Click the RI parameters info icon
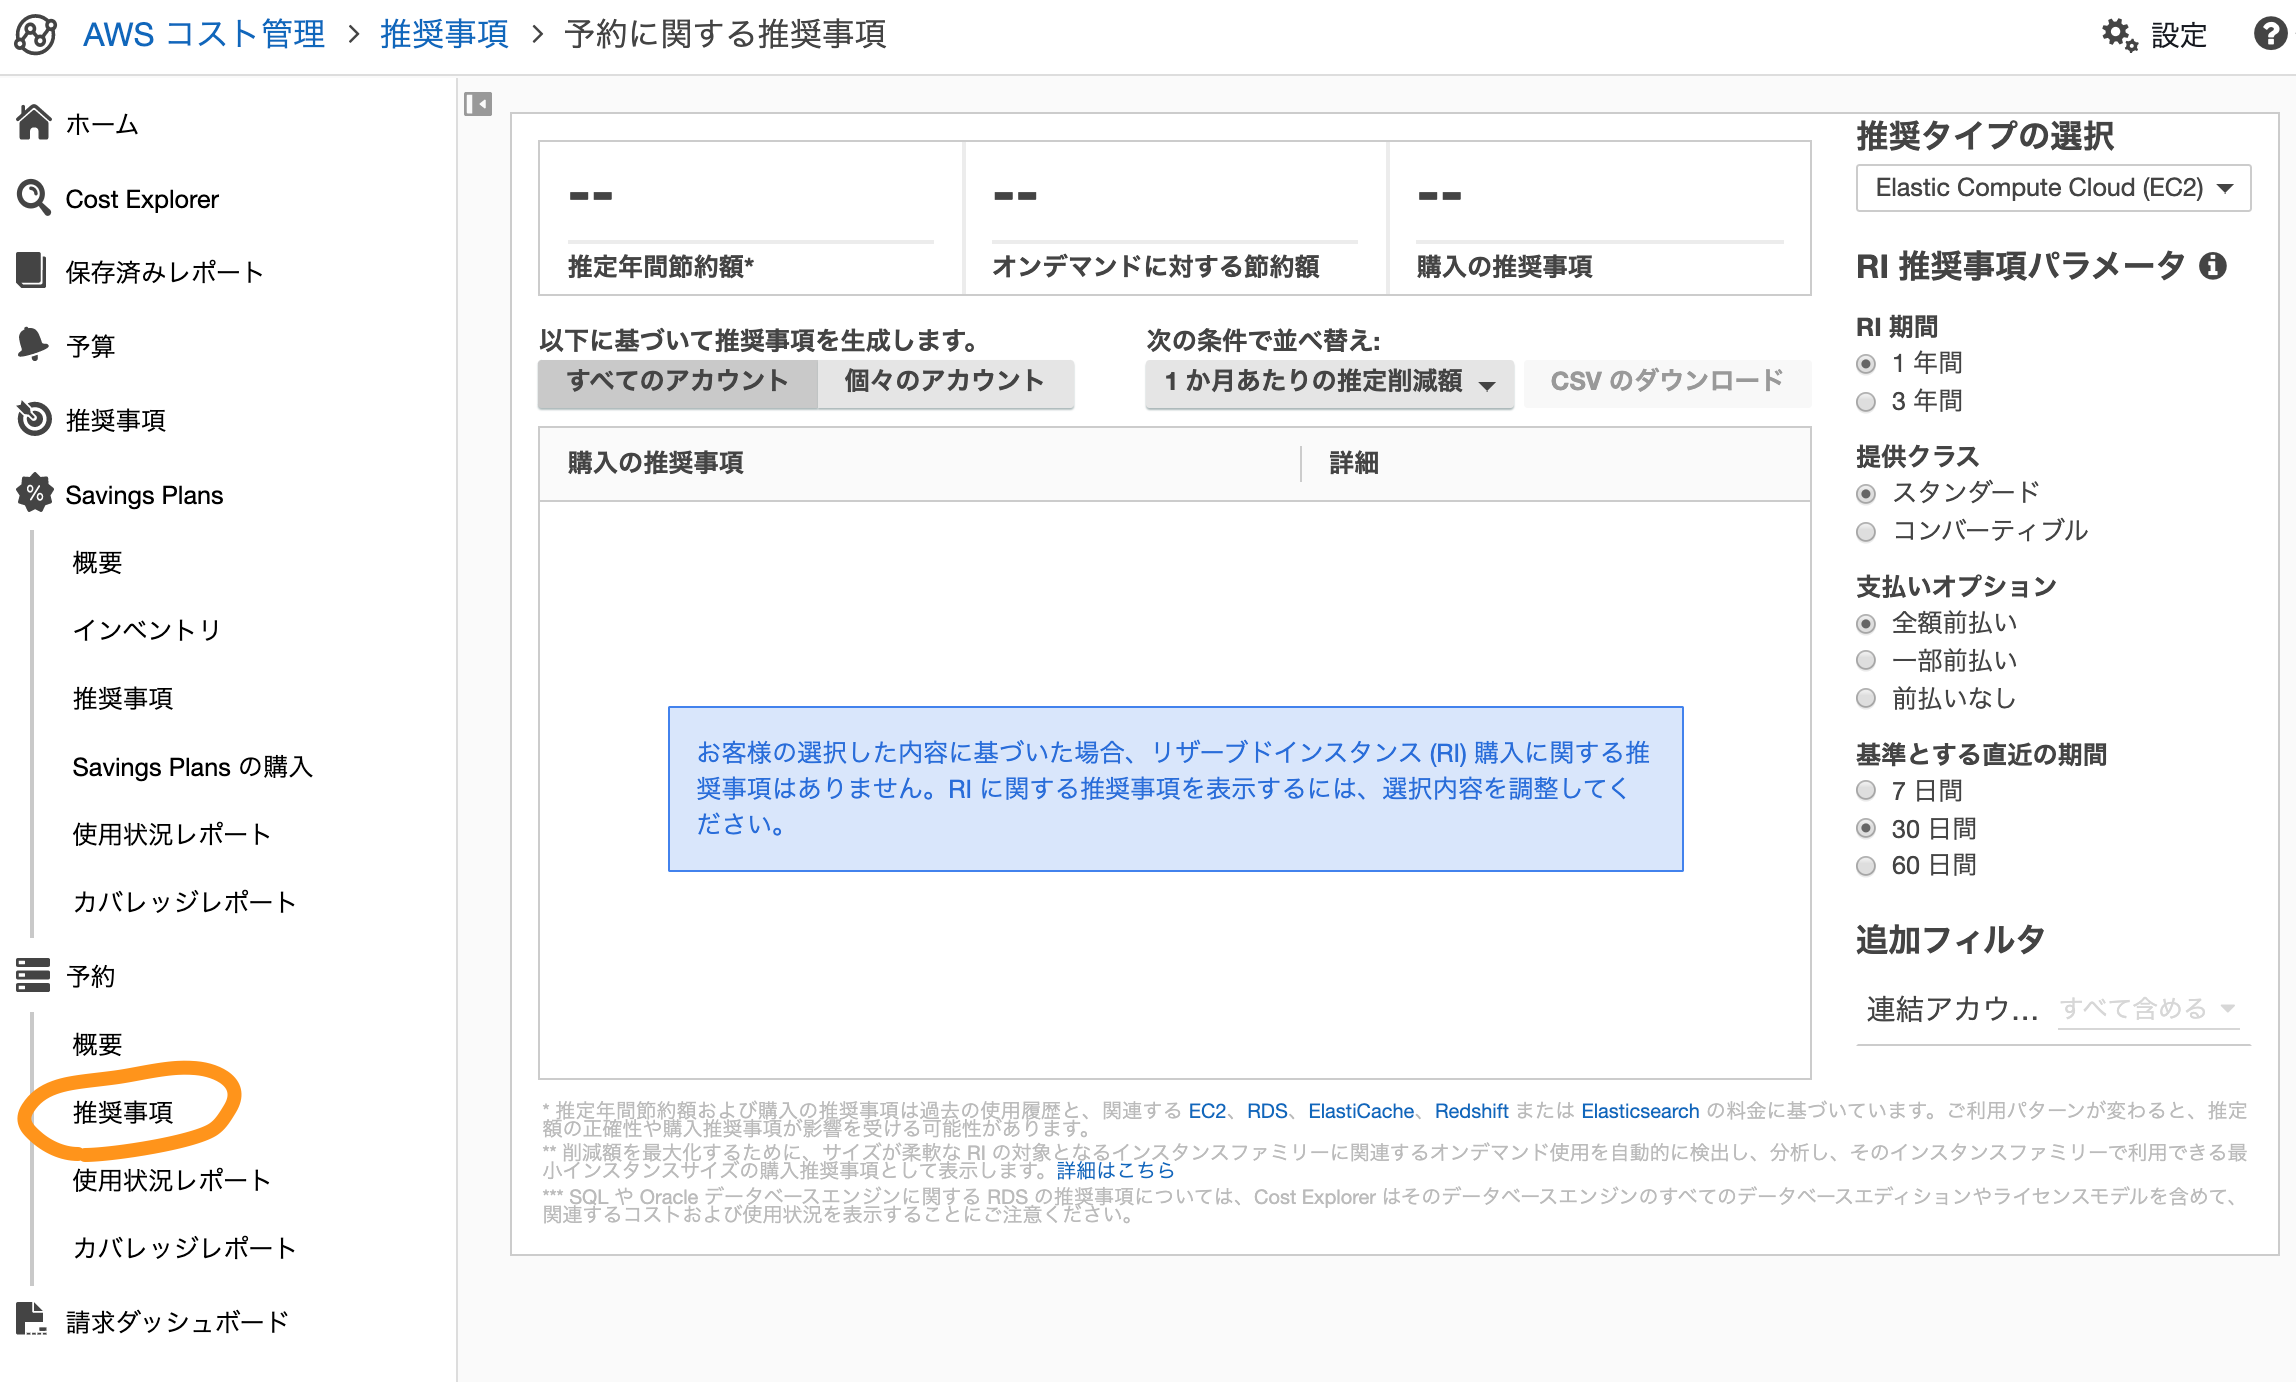This screenshot has height=1382, width=2296. [2213, 266]
